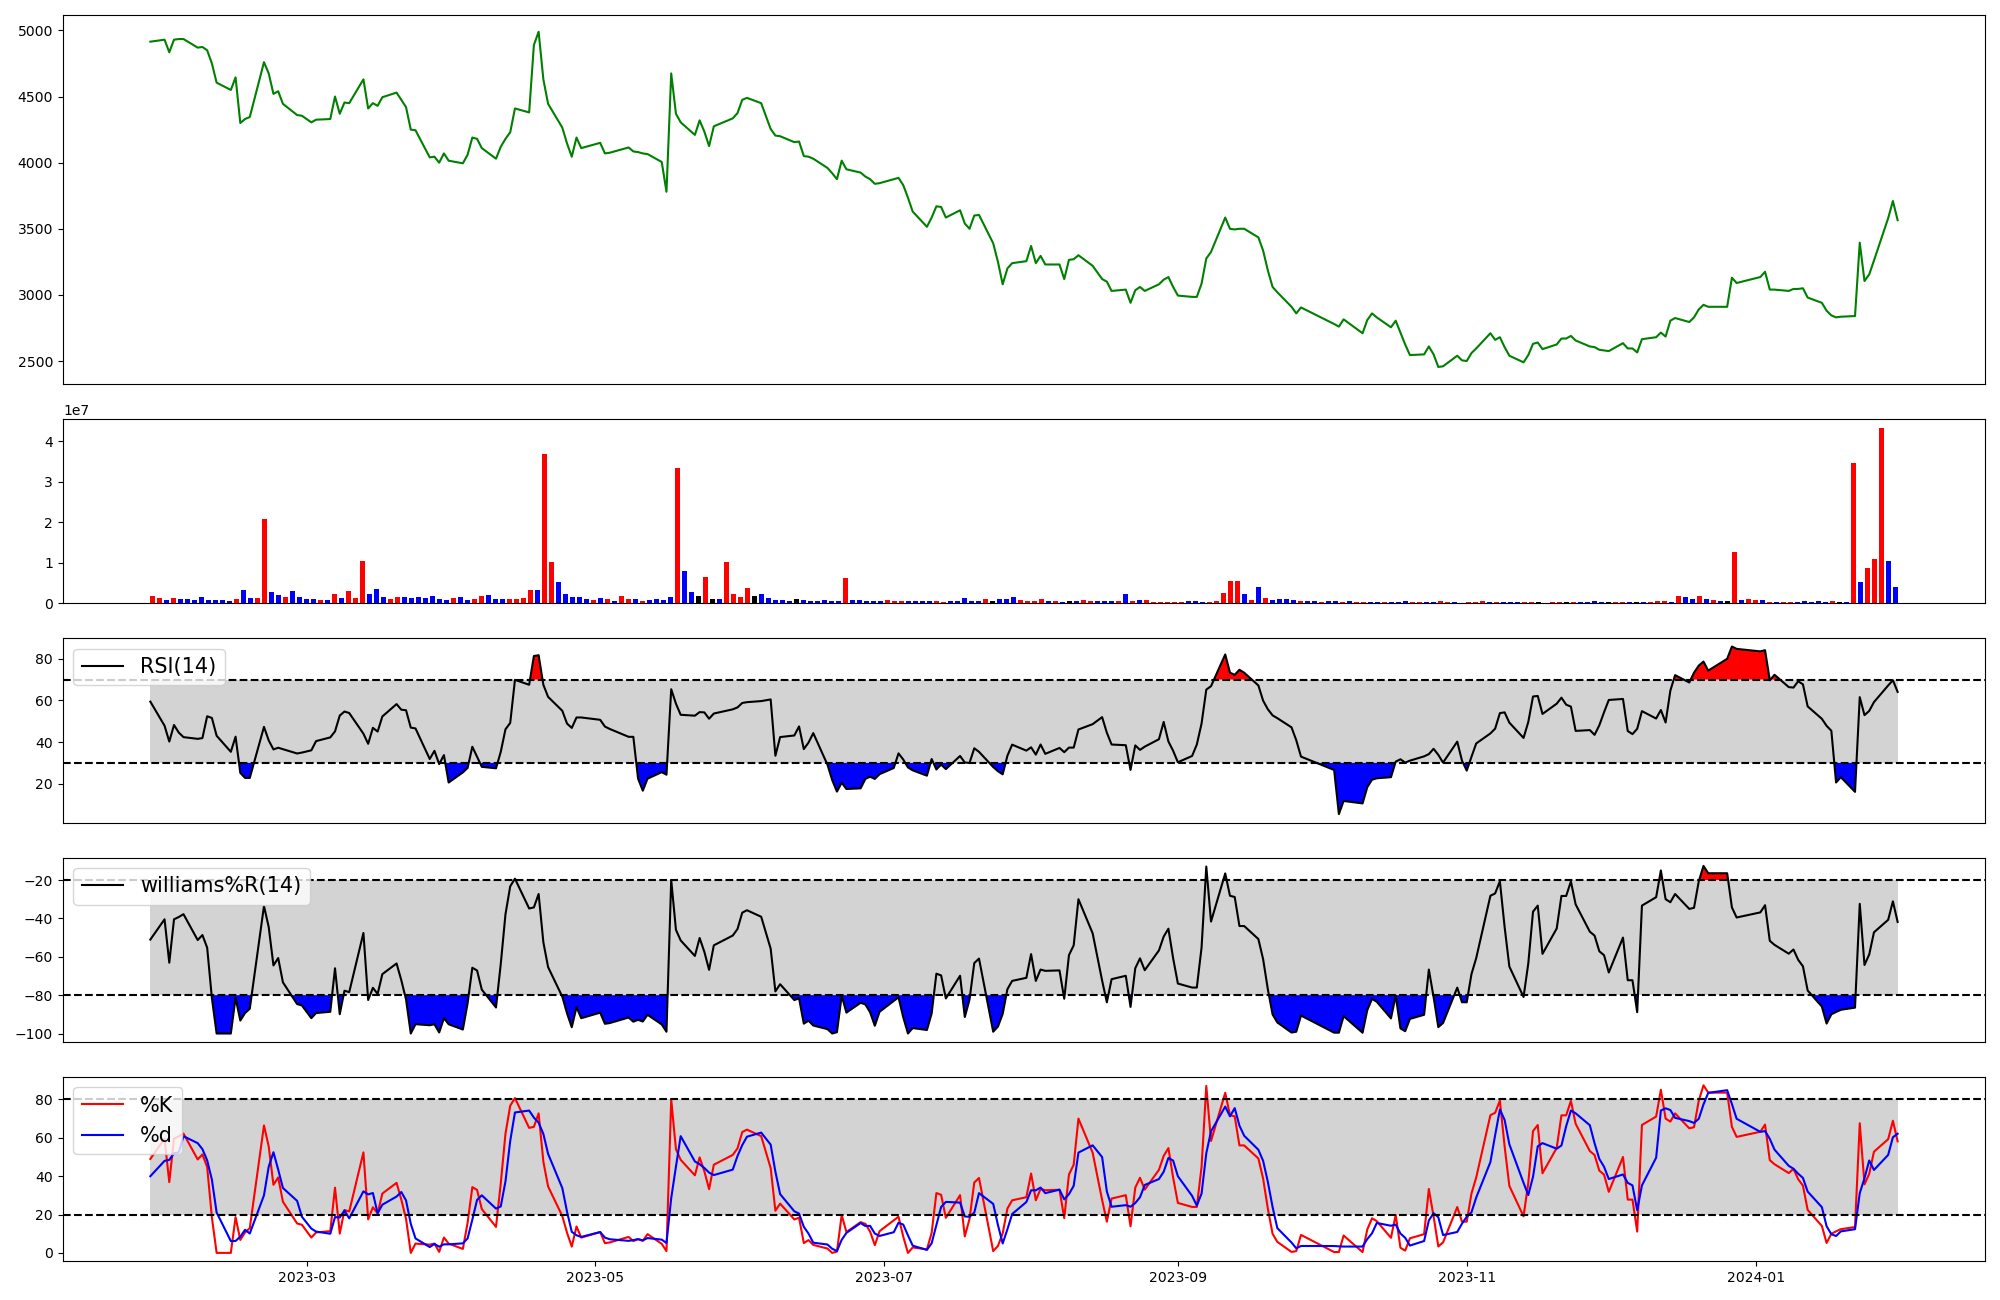Click the -100 Williams %R axis label

(x=33, y=1034)
